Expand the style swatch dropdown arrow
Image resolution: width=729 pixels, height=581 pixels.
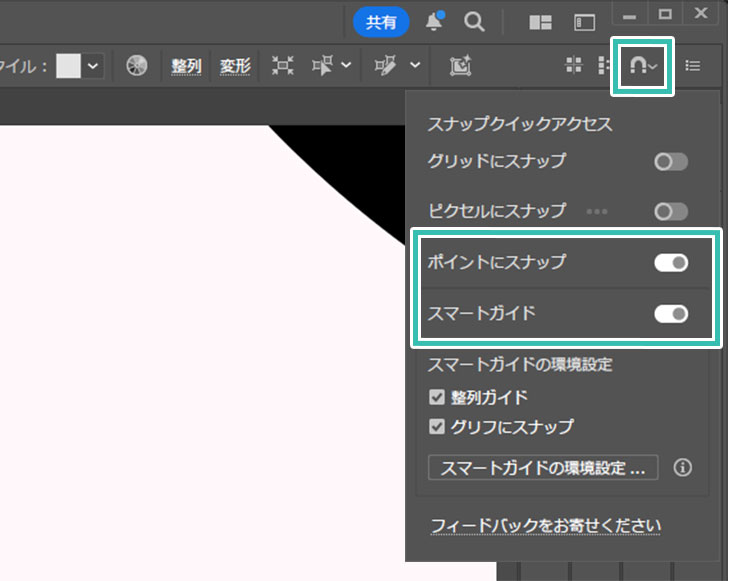(x=93, y=66)
